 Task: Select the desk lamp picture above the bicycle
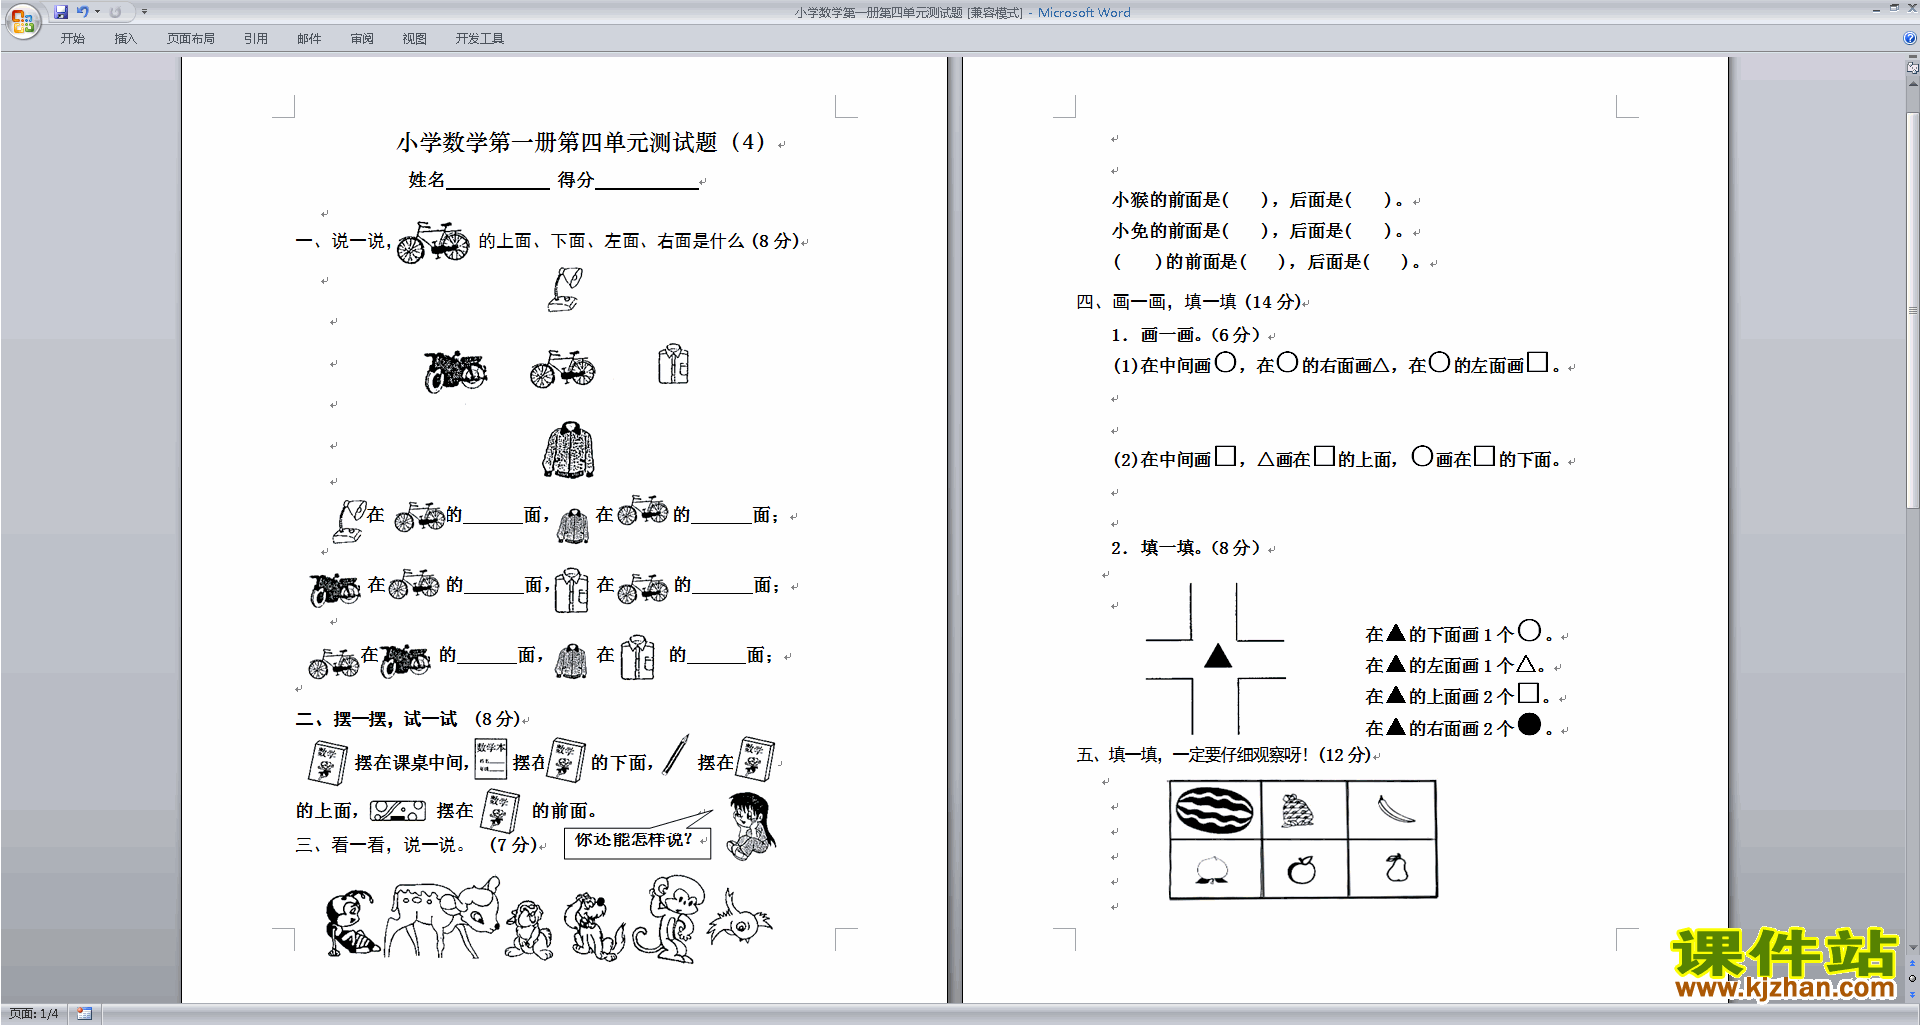565,289
